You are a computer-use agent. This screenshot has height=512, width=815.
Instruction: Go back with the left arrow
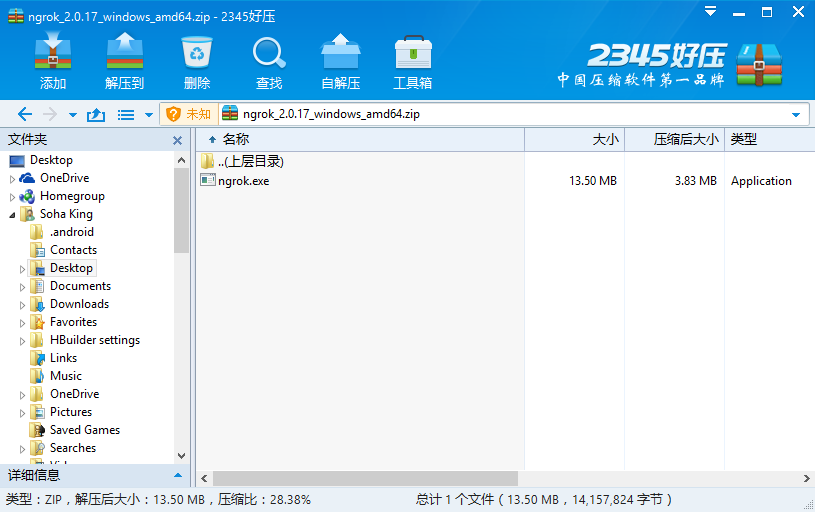pyautogui.click(x=24, y=114)
